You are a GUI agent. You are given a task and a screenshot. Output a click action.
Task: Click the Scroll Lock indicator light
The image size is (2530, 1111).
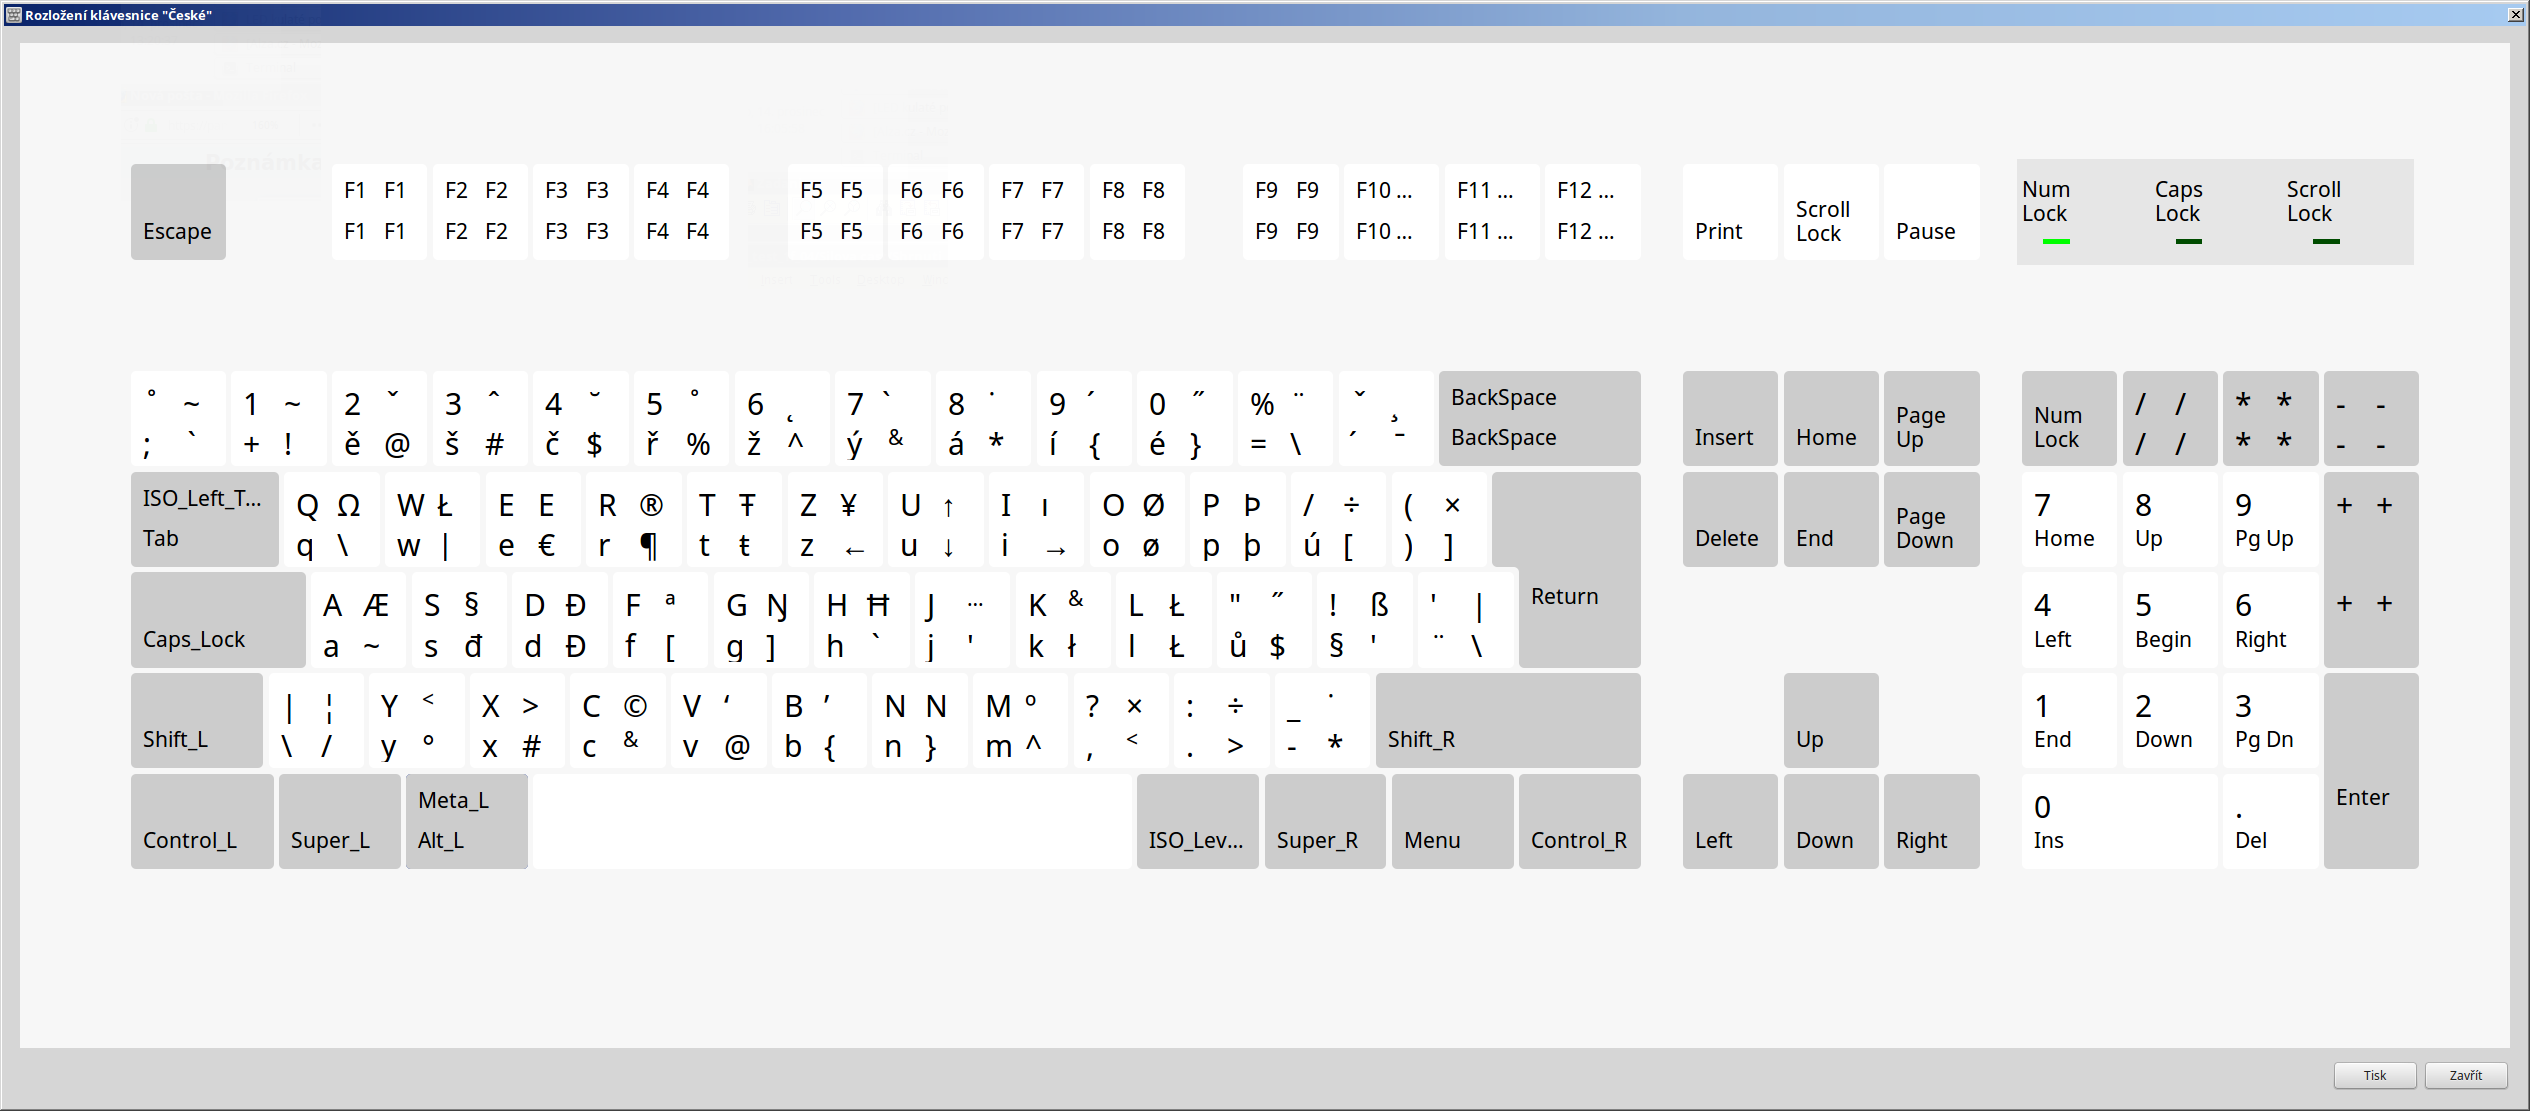click(2325, 241)
